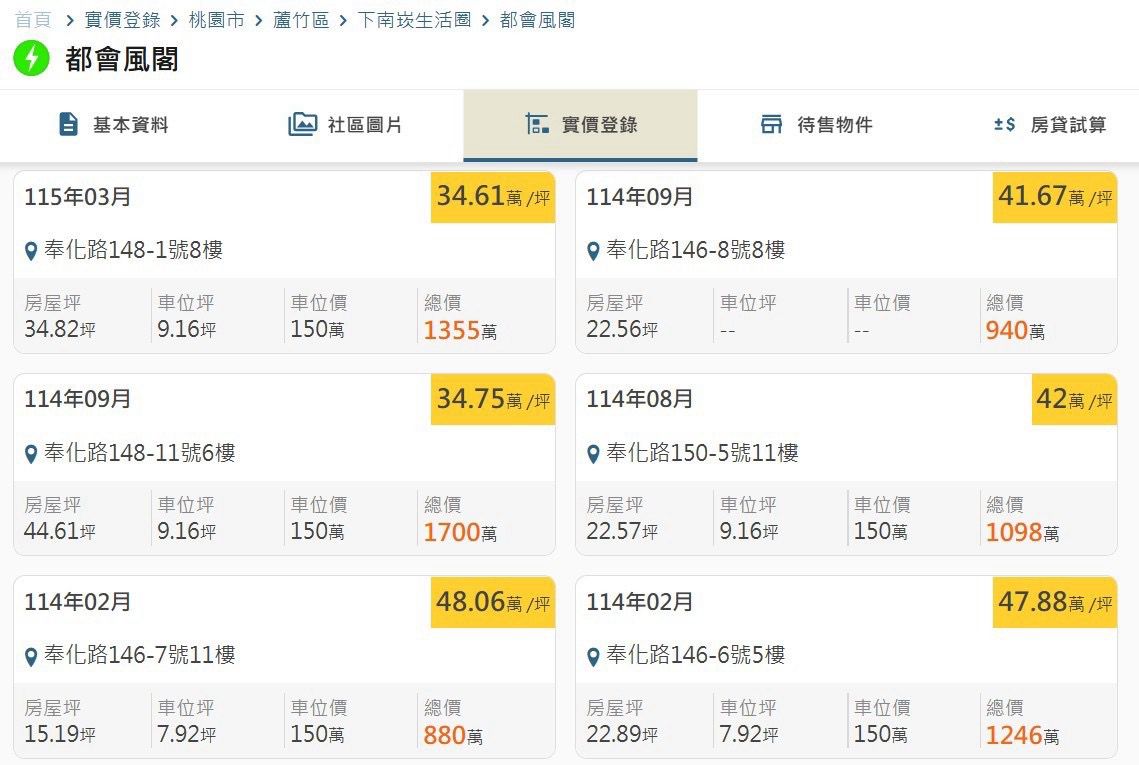Click the 實價登錄 chart icon
Image resolution: width=1139 pixels, height=765 pixels.
[538, 124]
